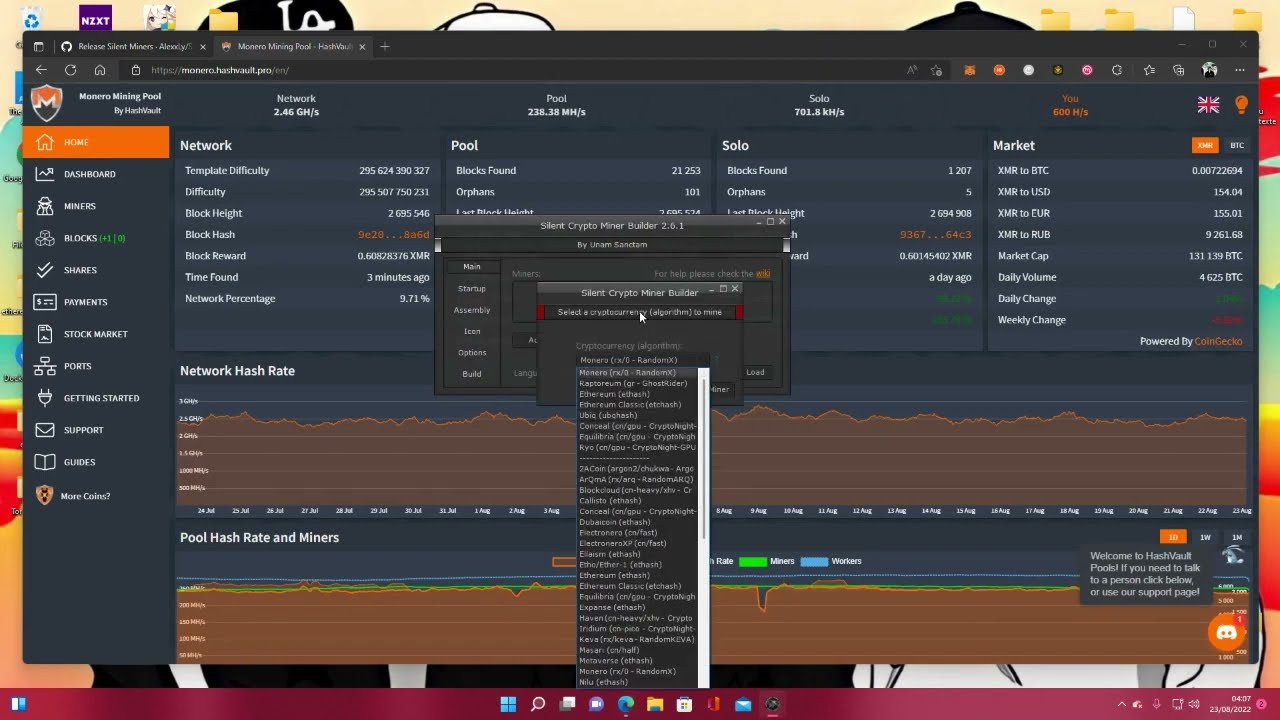The image size is (1280, 720).
Task: Open Options tab in Miner Builder
Action: (x=472, y=352)
